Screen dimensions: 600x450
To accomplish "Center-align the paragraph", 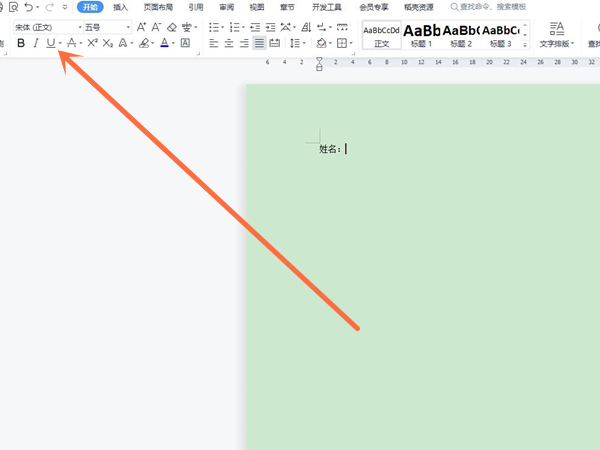I will point(229,44).
